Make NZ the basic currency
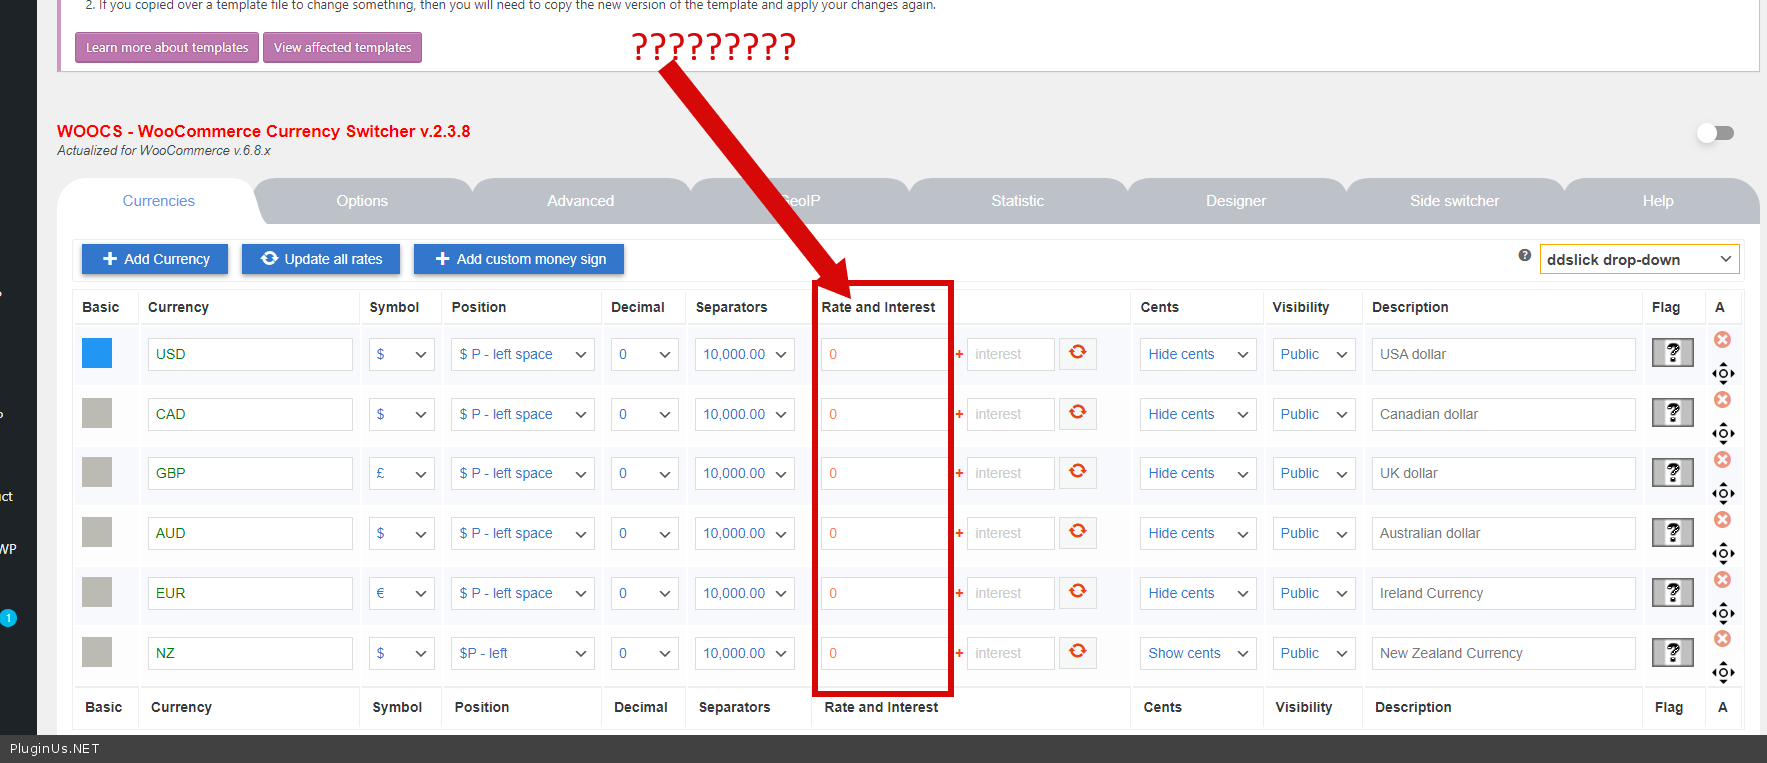 pos(97,652)
